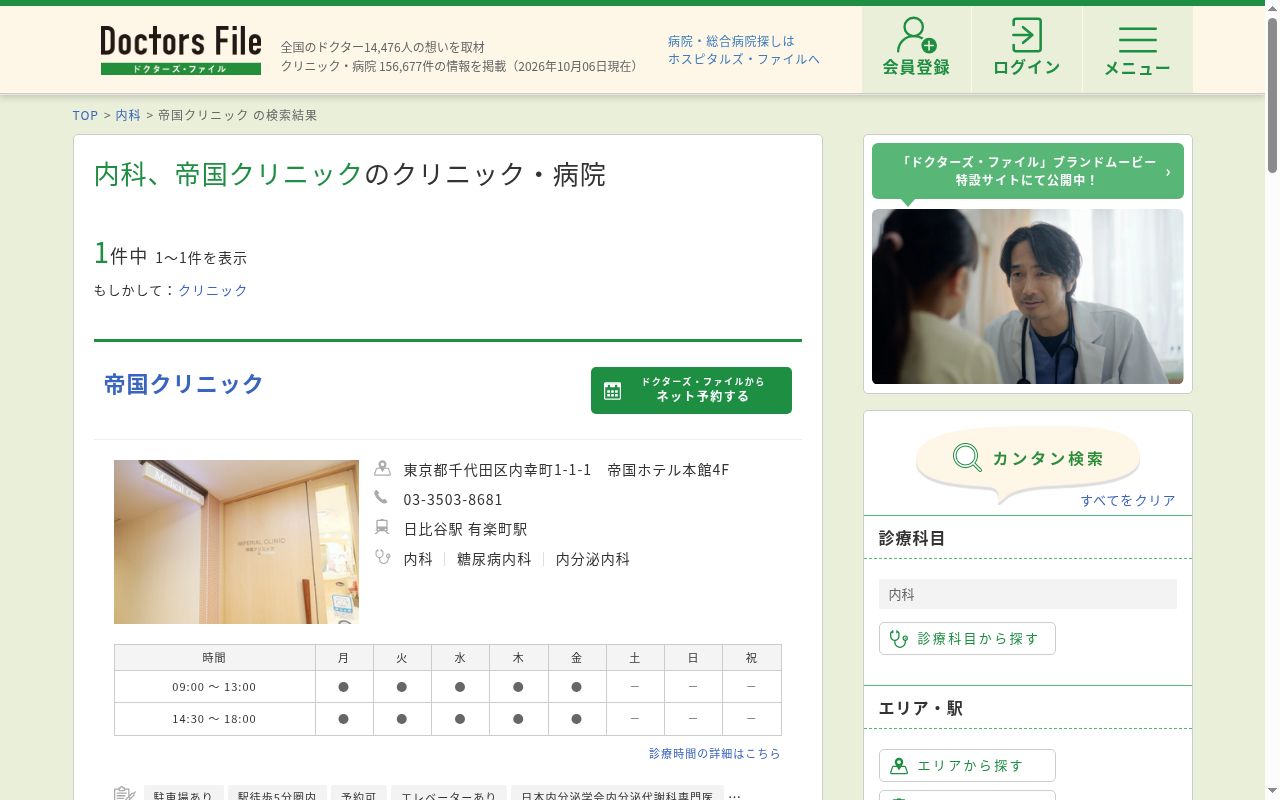The image size is (1280, 800).
Task: Click the エレベーターあり feature tag
Action: point(449,796)
